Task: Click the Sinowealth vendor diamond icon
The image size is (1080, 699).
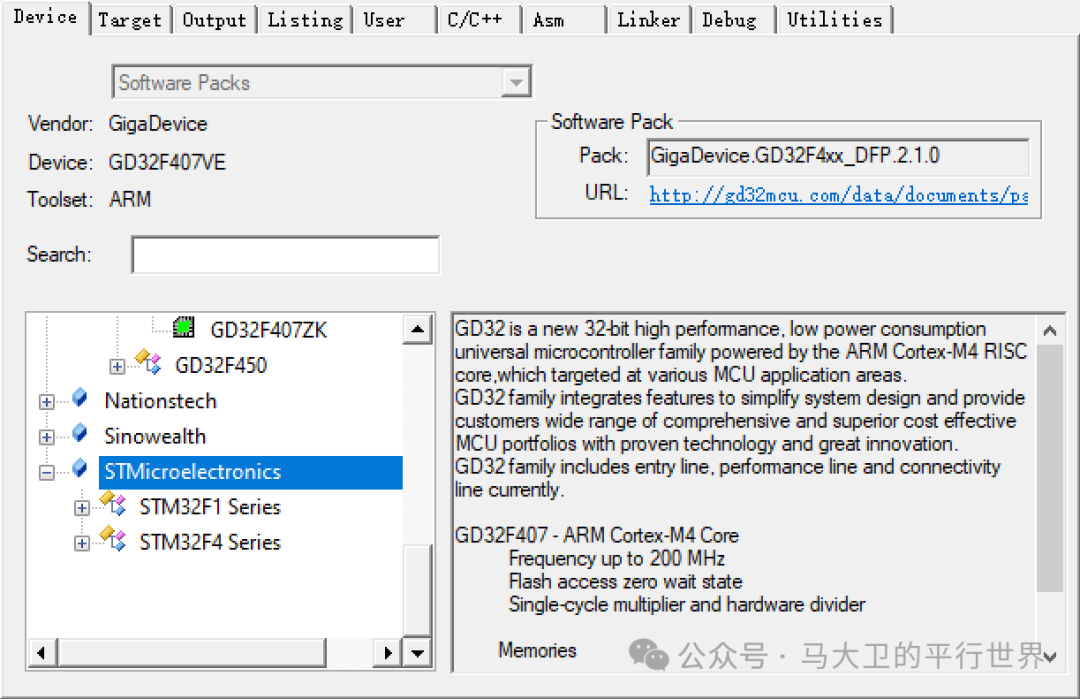Action: click(79, 435)
